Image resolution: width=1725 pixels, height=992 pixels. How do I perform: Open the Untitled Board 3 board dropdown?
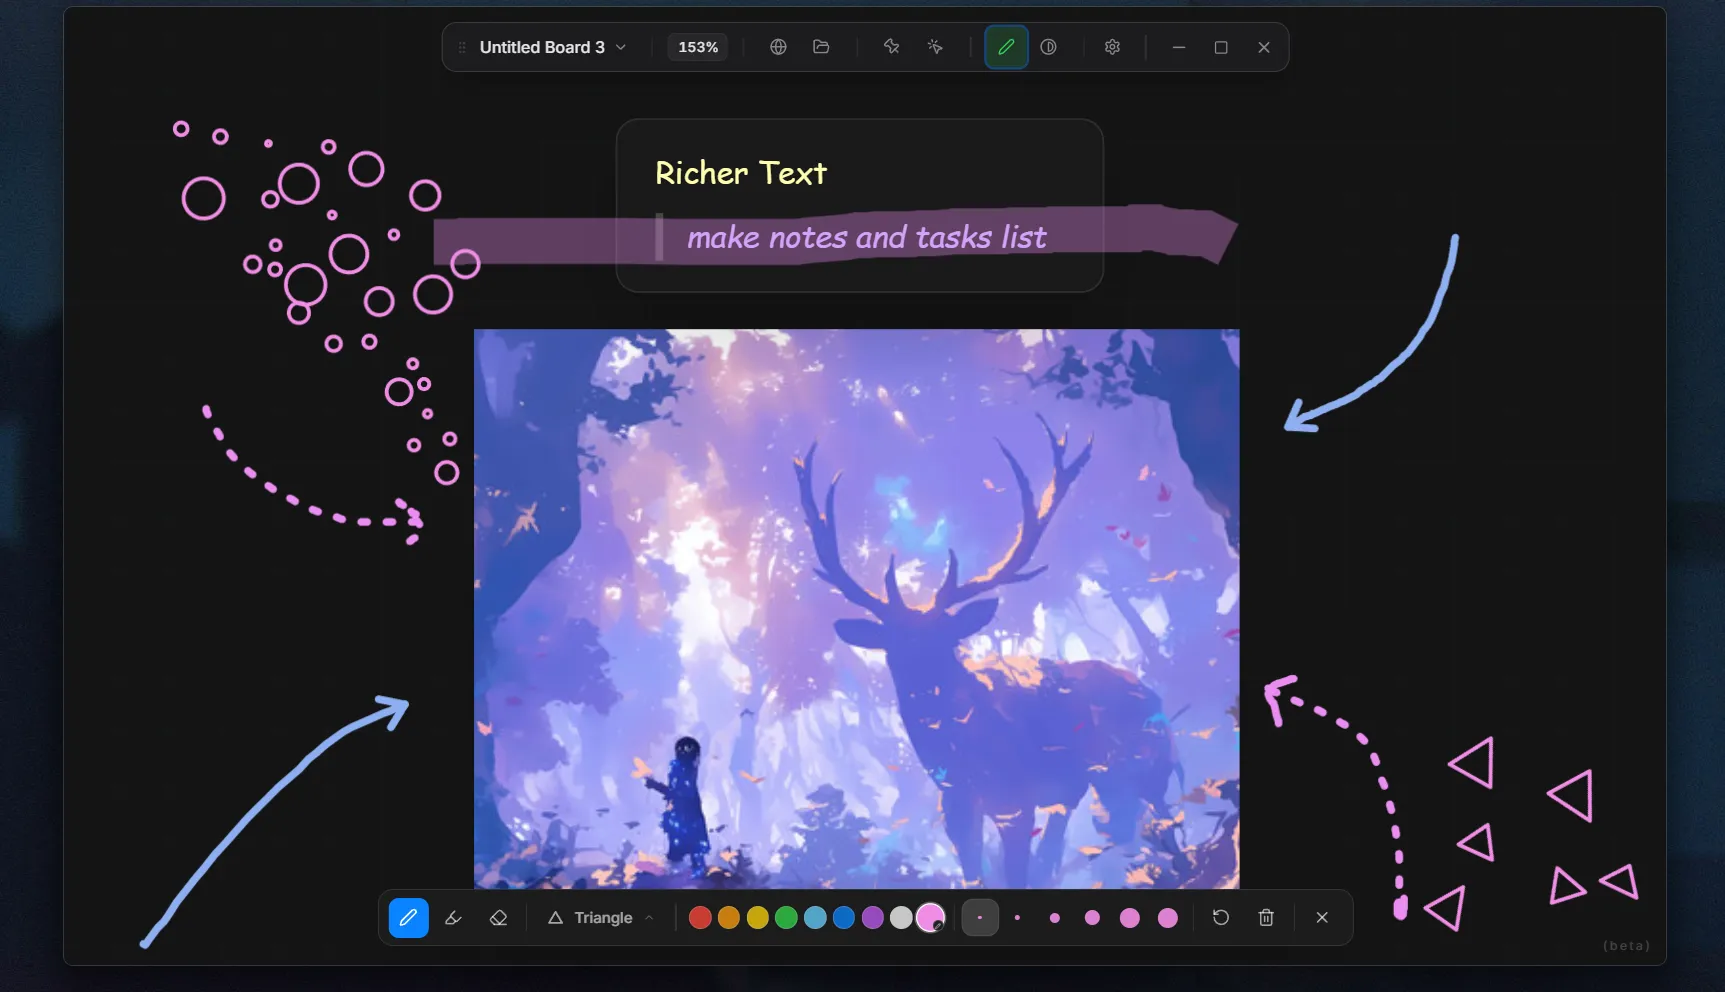tap(552, 47)
